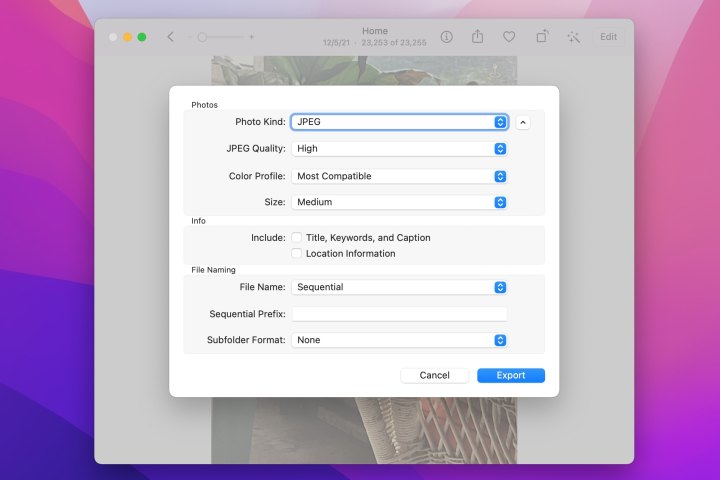Enable Title, Keywords, and Caption checkbox
Image resolution: width=720 pixels, height=480 pixels.
tap(296, 238)
